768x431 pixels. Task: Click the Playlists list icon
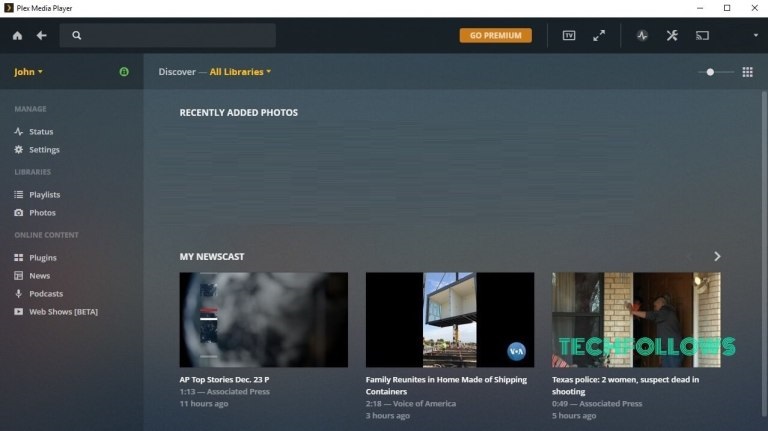[19, 194]
